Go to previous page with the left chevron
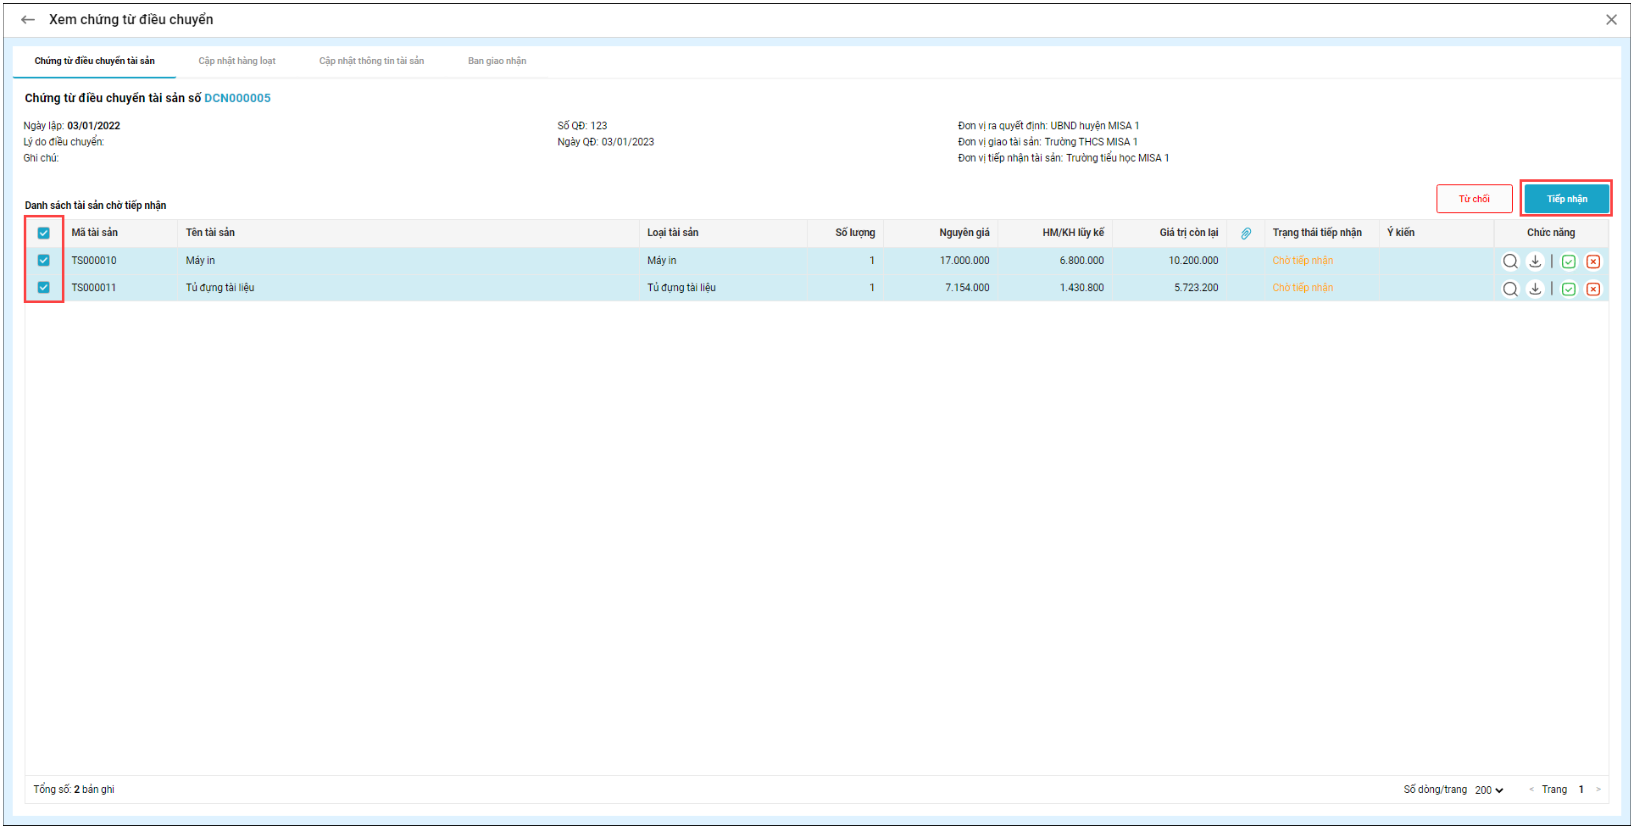The width and height of the screenshot is (1634, 830). pyautogui.click(x=1531, y=790)
